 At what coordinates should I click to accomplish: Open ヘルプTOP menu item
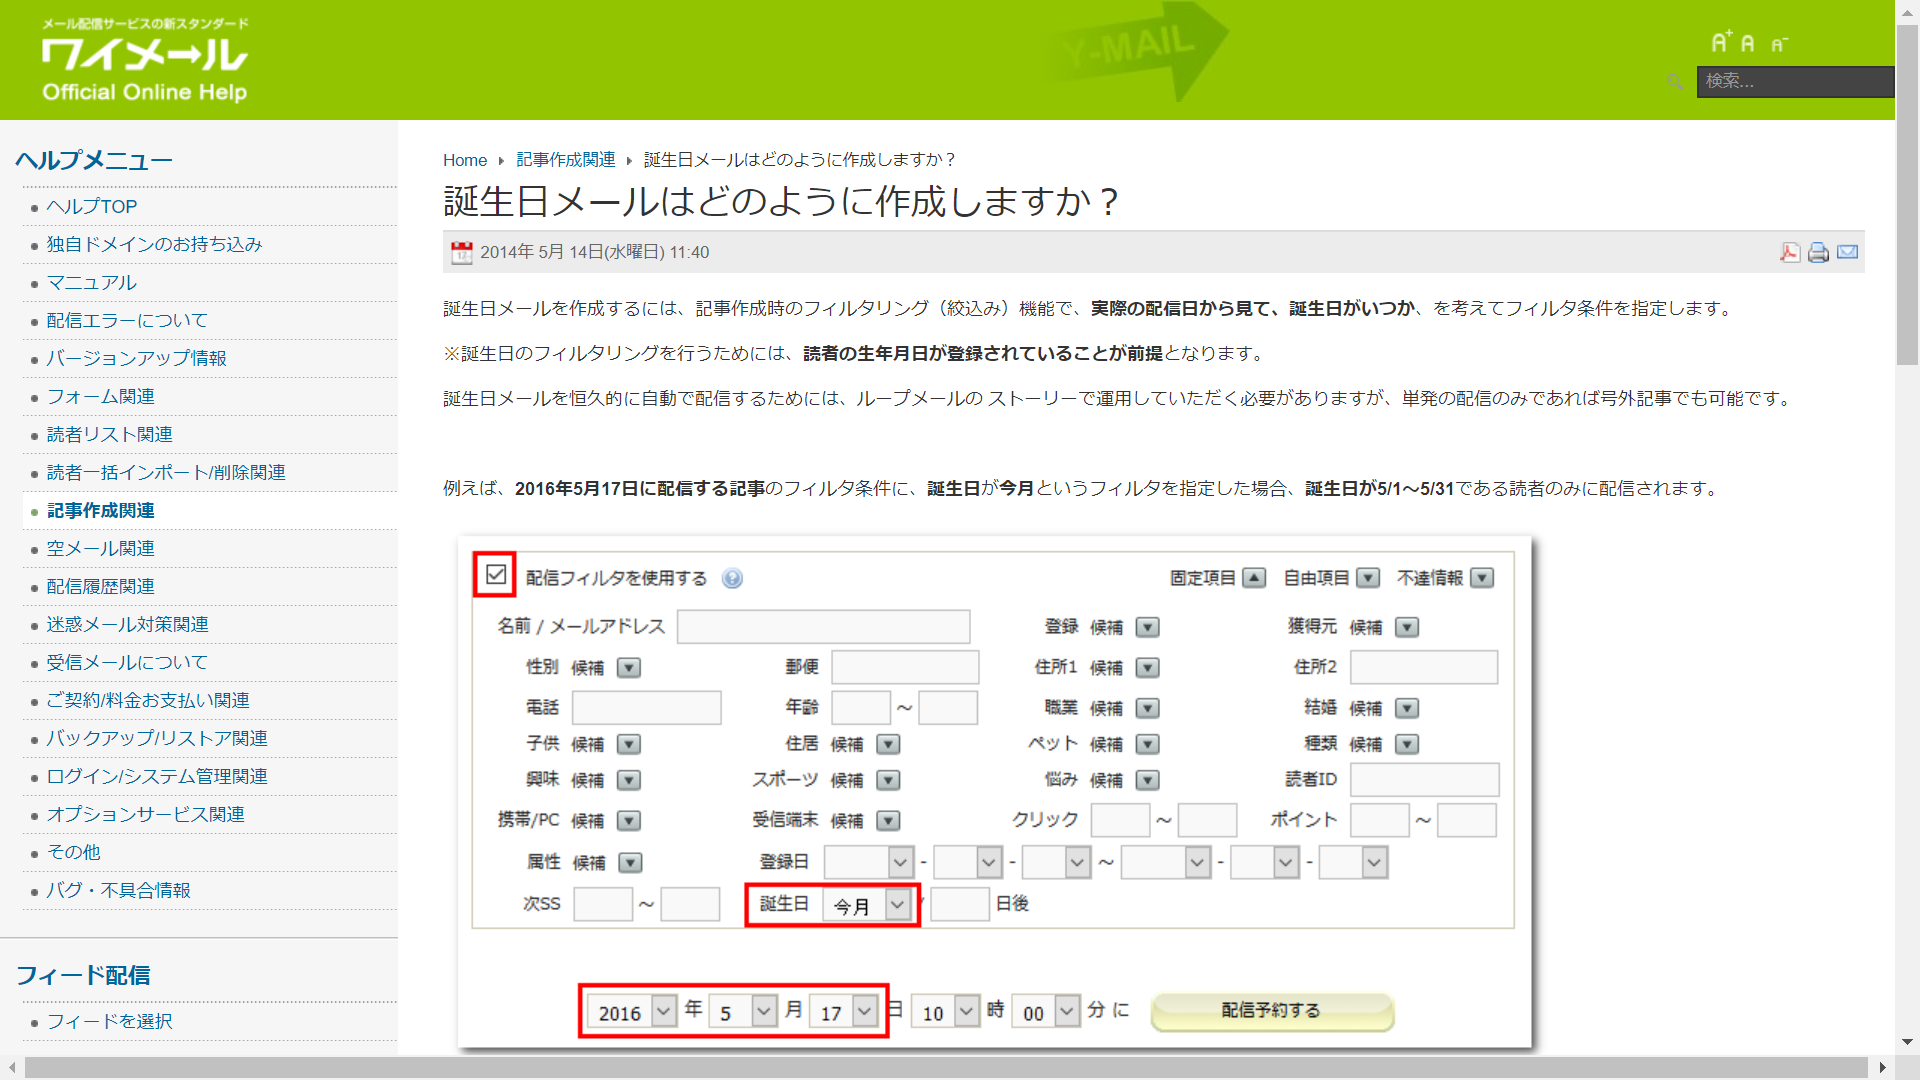(x=92, y=207)
